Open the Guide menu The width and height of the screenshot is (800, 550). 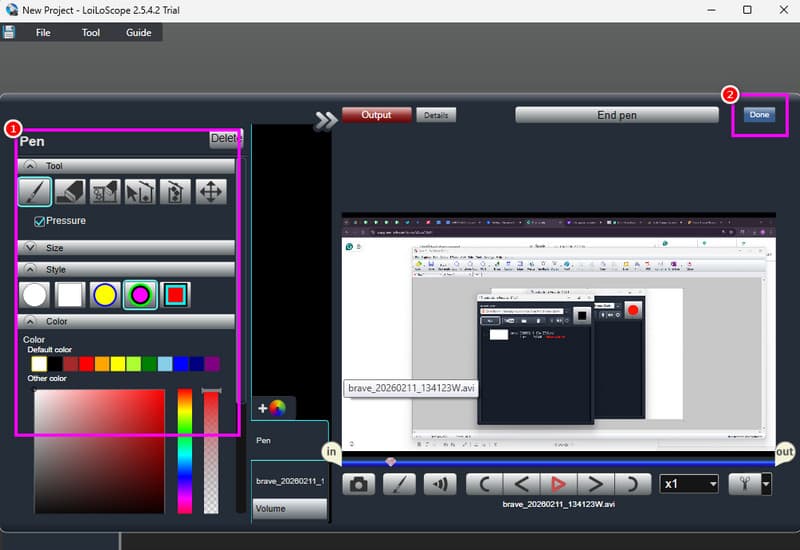tap(139, 32)
